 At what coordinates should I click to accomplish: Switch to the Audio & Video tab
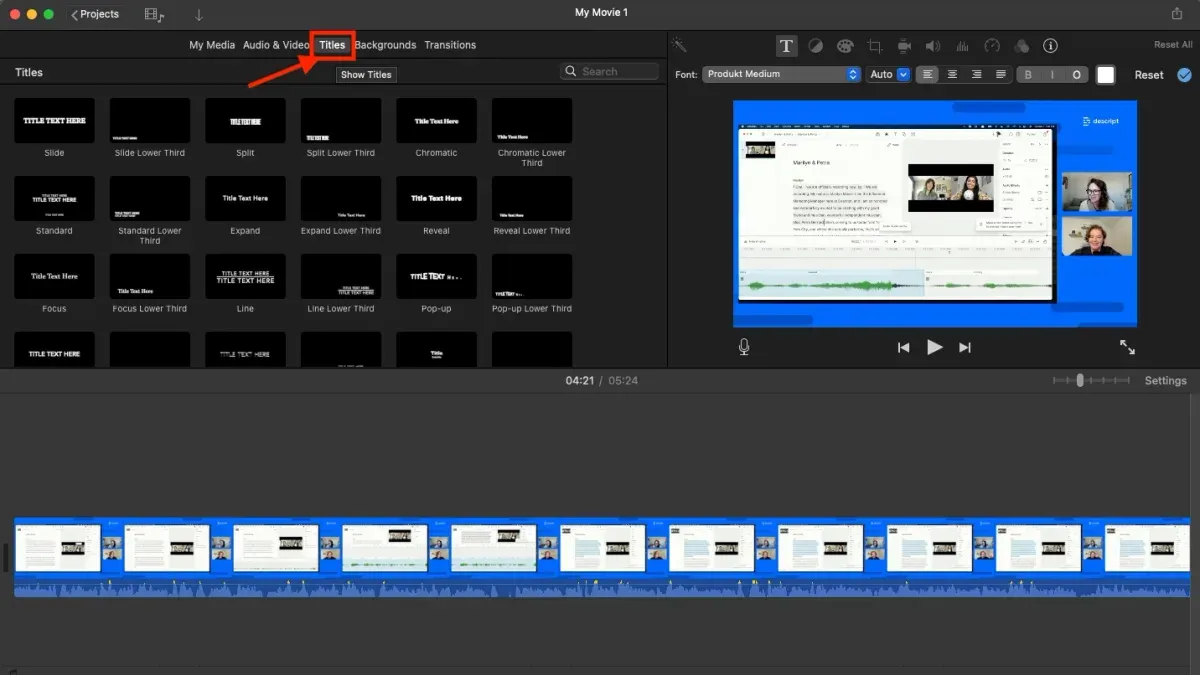point(276,45)
